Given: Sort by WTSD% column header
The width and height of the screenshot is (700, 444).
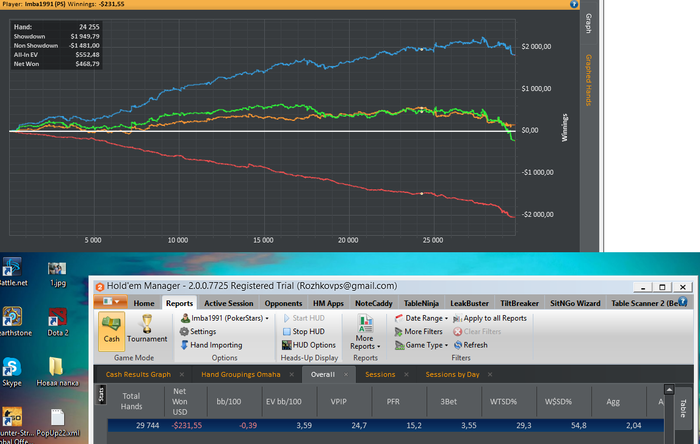Looking at the screenshot, I should coord(503,402).
